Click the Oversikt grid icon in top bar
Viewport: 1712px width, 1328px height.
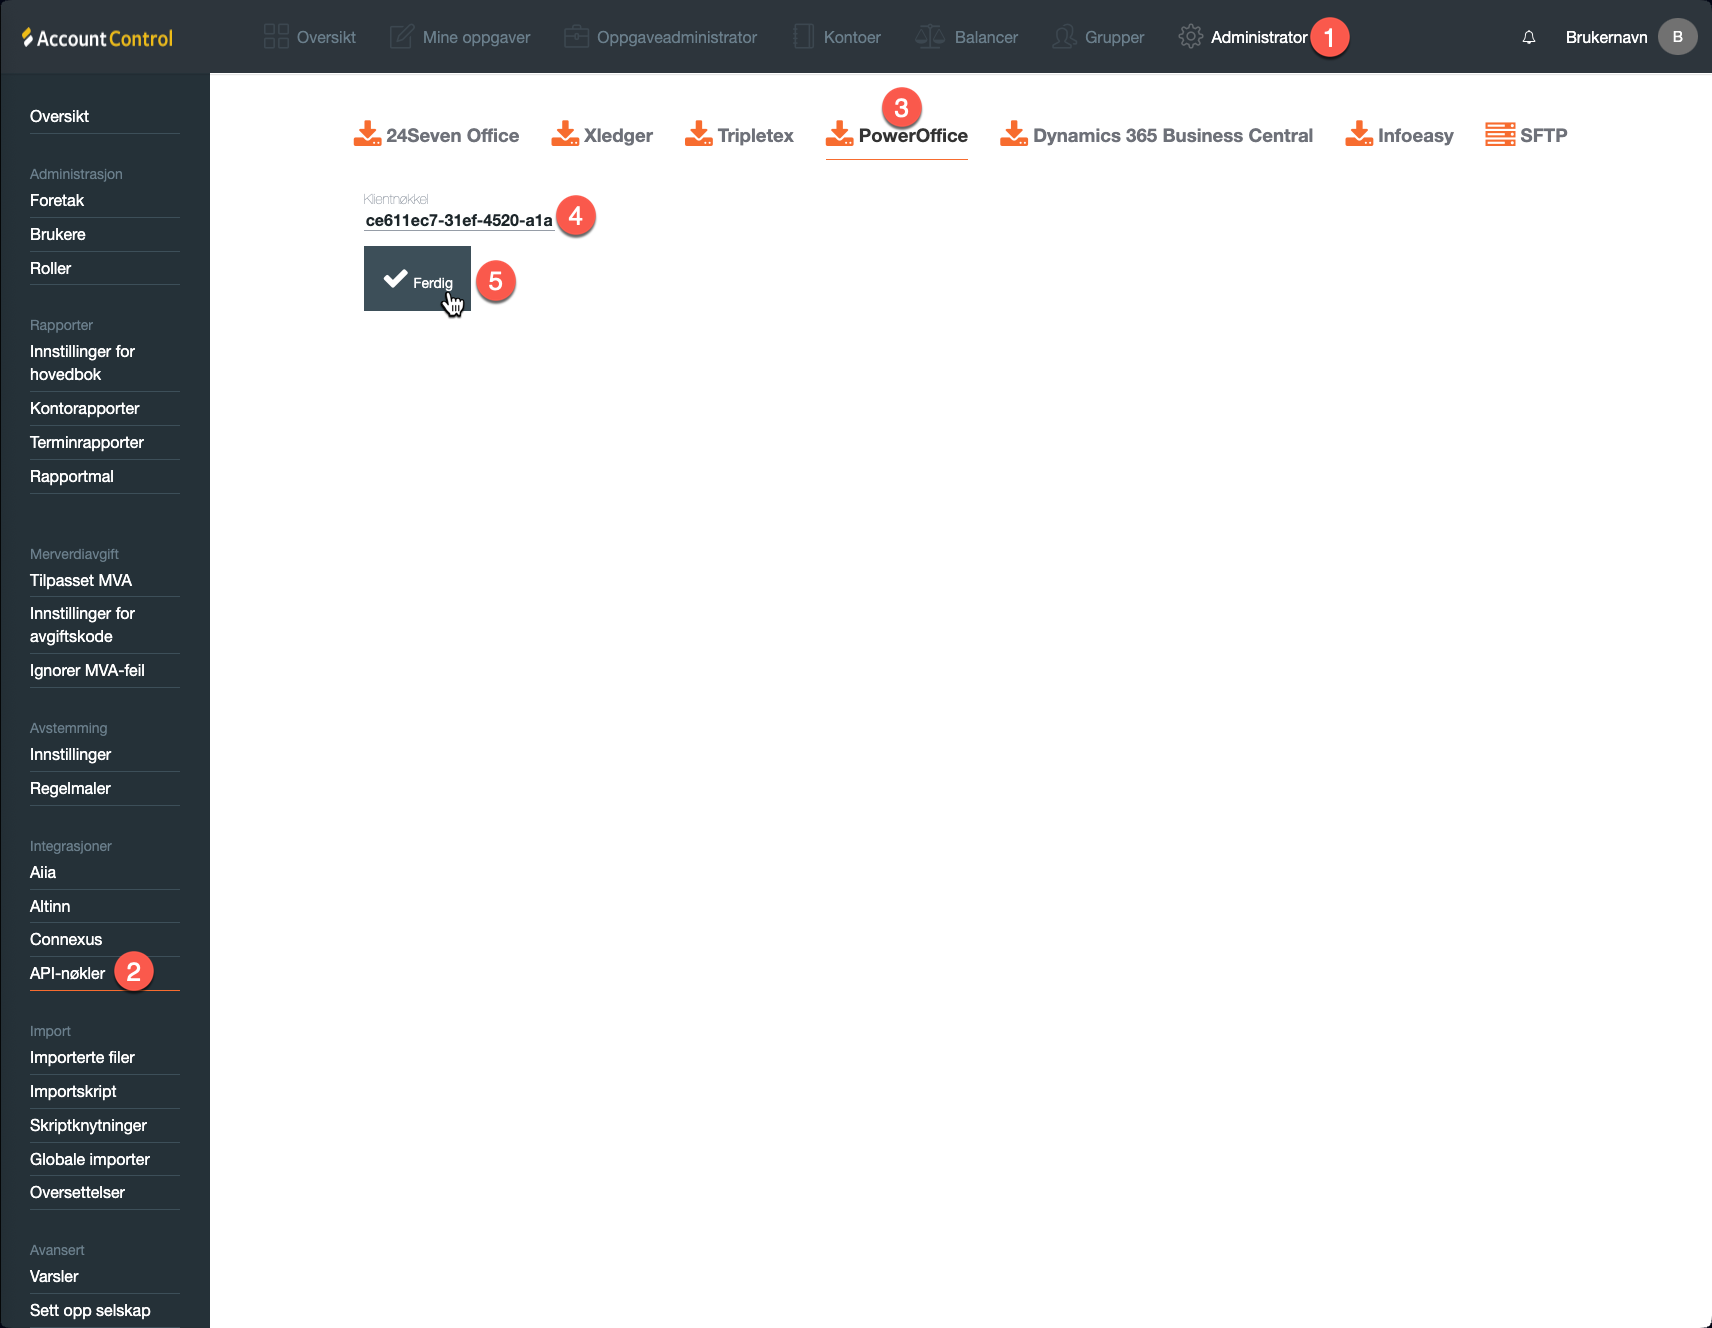click(x=276, y=37)
